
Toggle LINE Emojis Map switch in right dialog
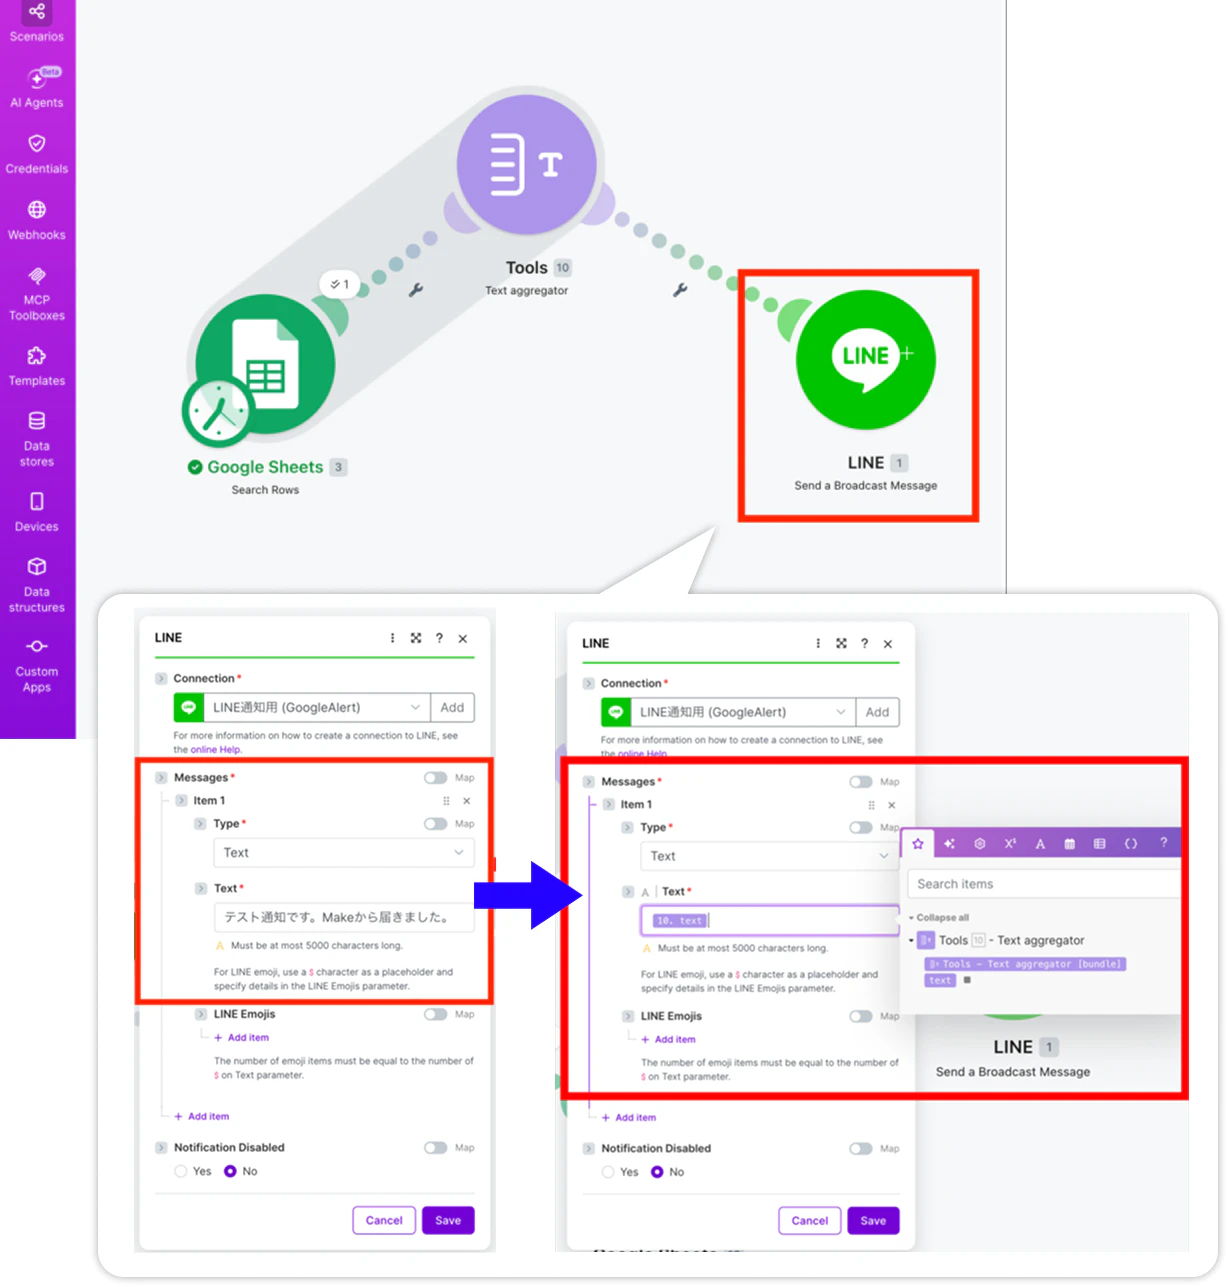point(861,1016)
